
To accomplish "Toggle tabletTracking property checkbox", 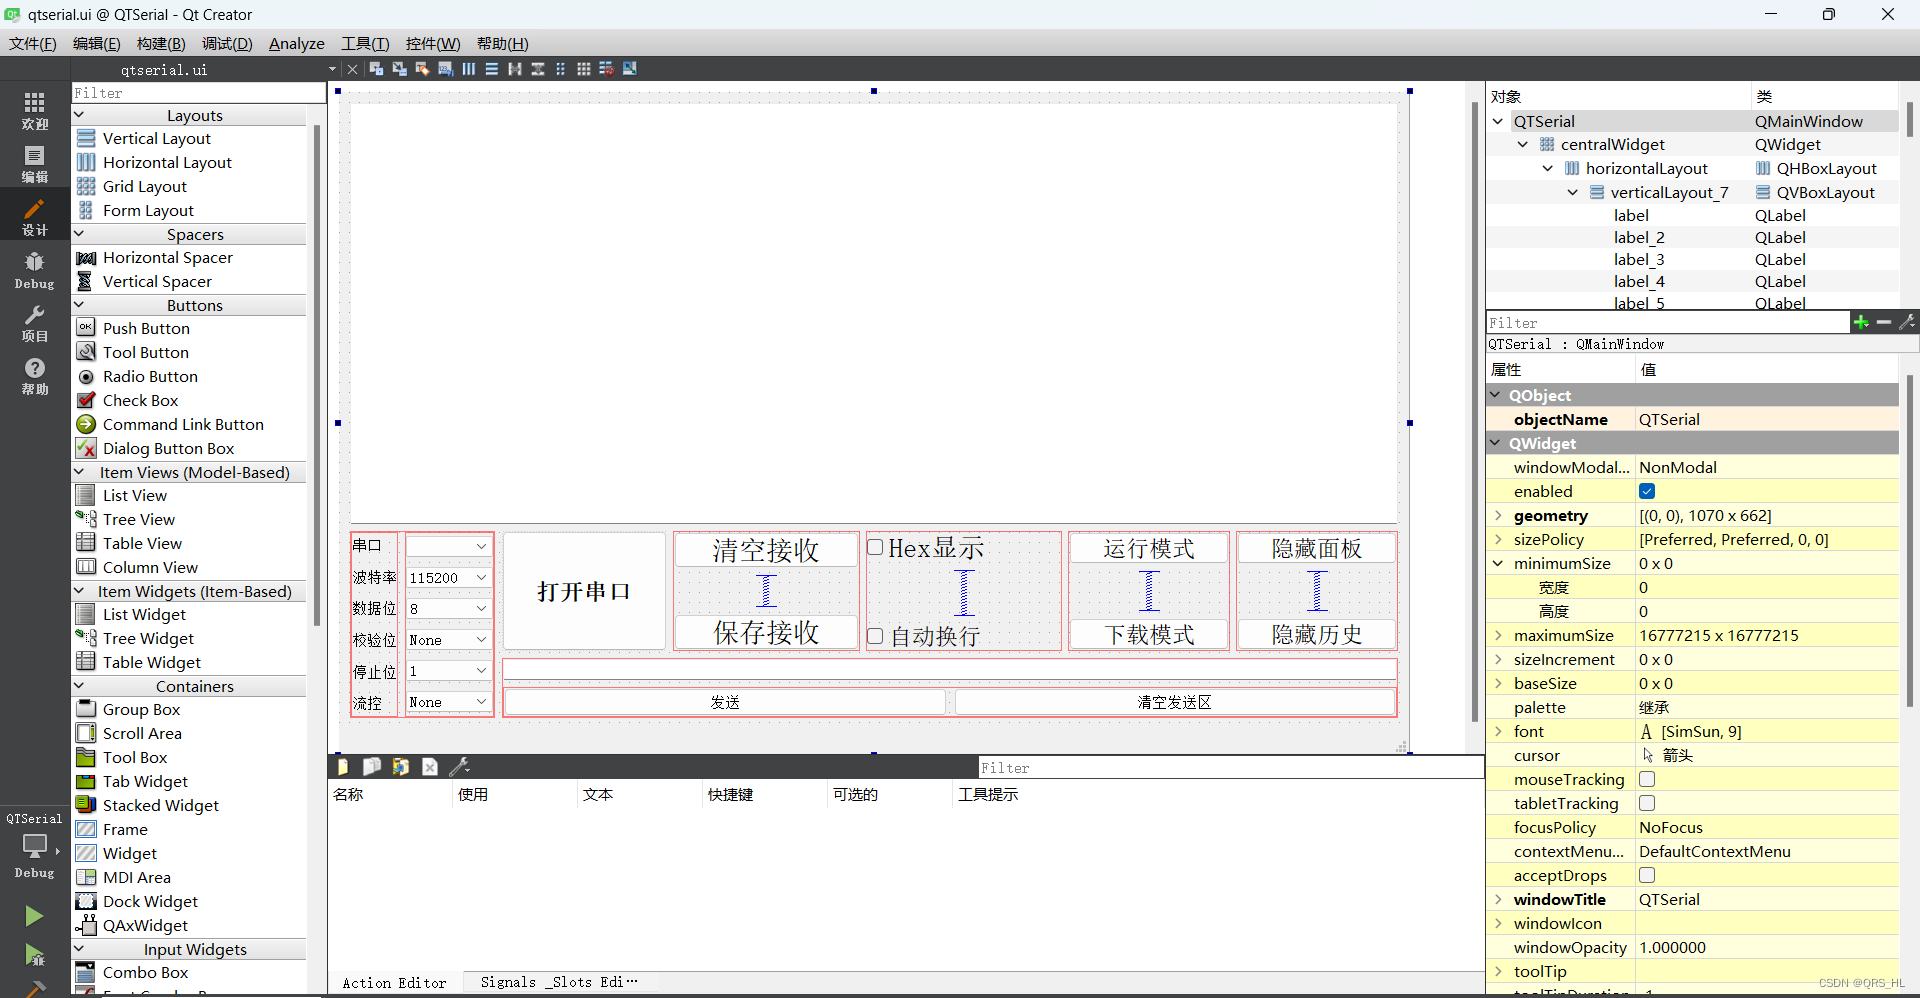I will (1647, 803).
